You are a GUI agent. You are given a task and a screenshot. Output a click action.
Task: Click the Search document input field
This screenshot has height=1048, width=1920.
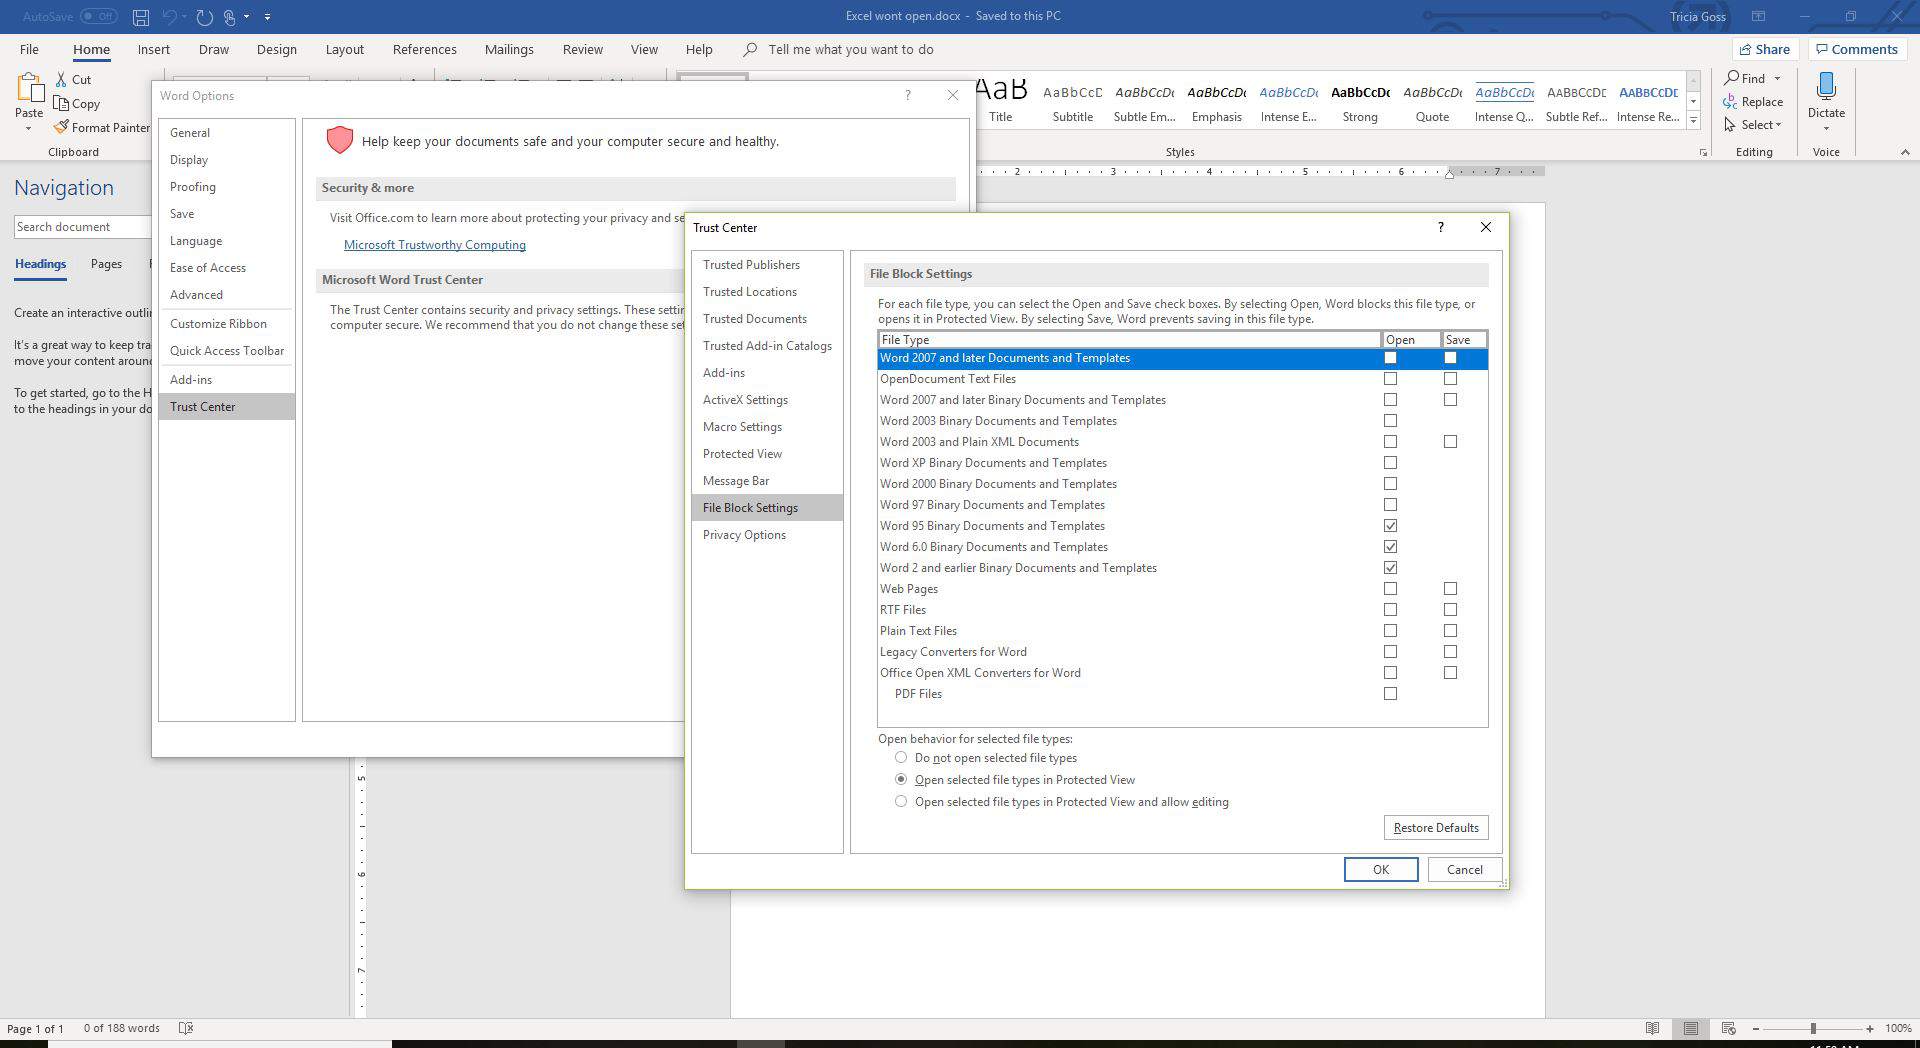(x=82, y=227)
